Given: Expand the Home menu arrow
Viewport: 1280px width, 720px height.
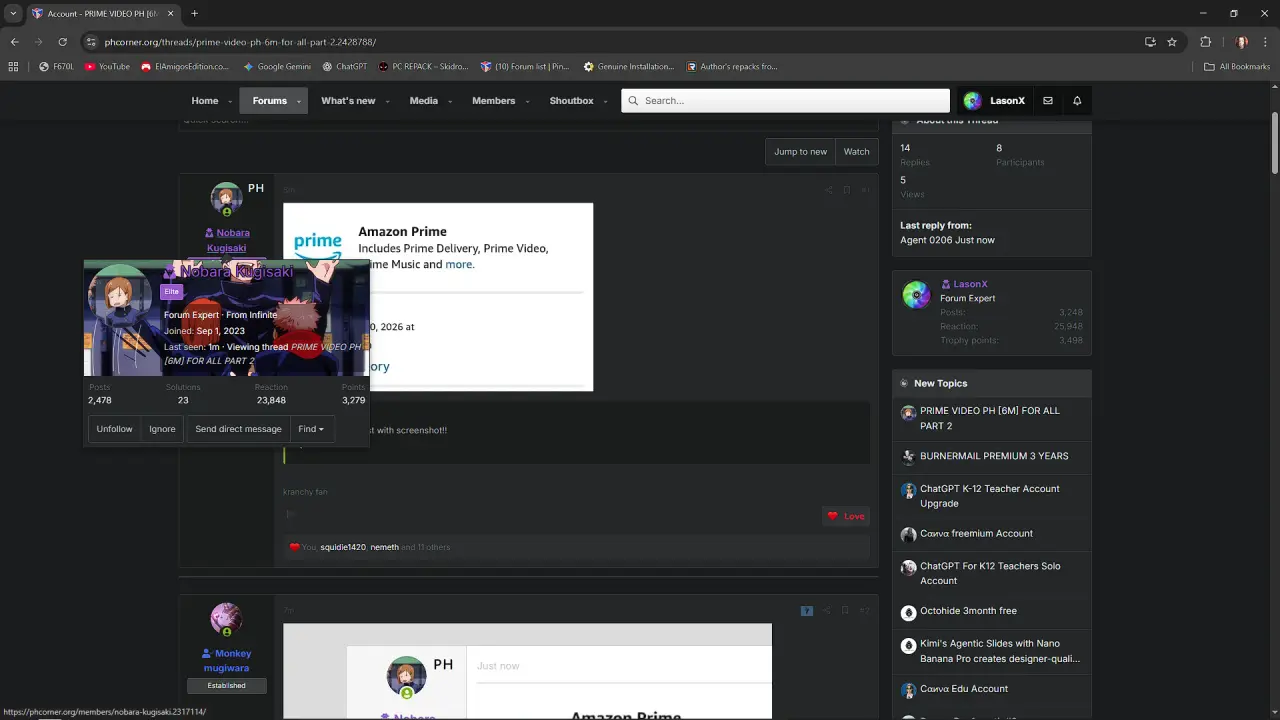Looking at the screenshot, I should tap(230, 101).
